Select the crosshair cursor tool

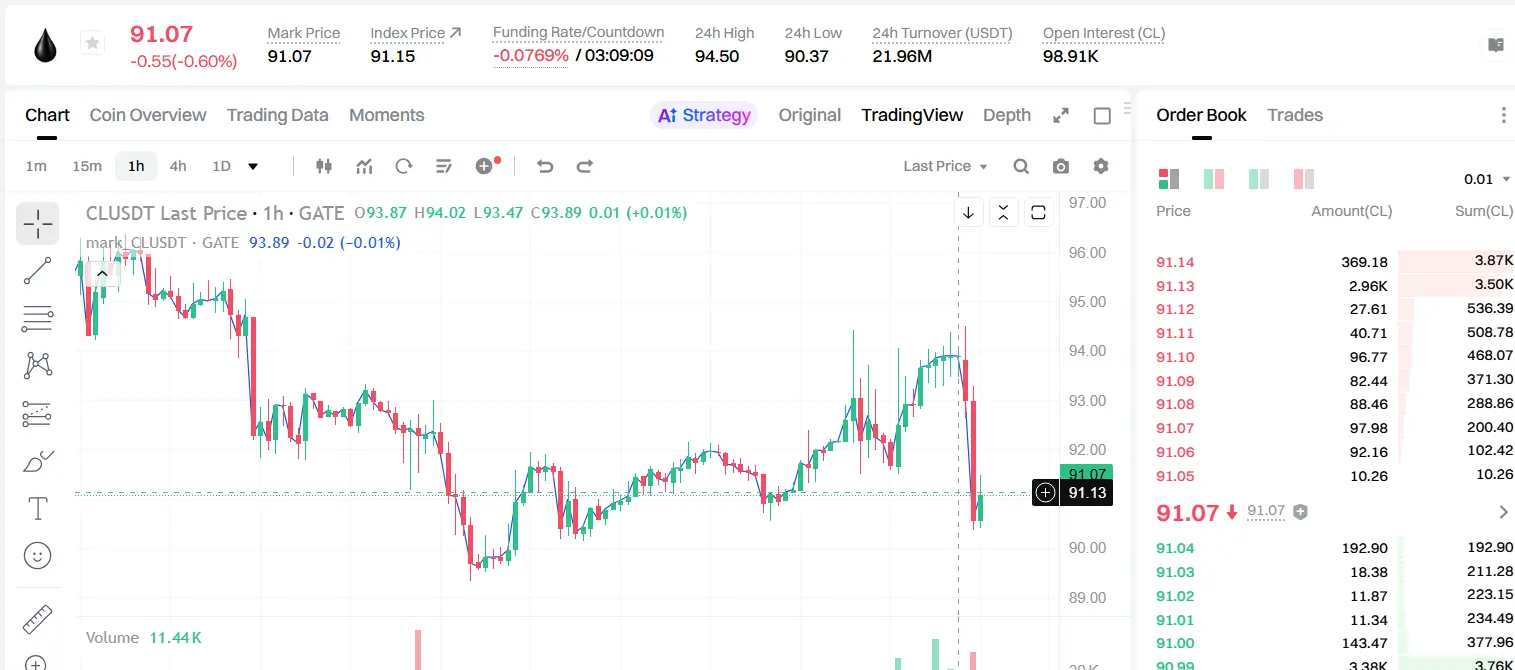click(38, 224)
